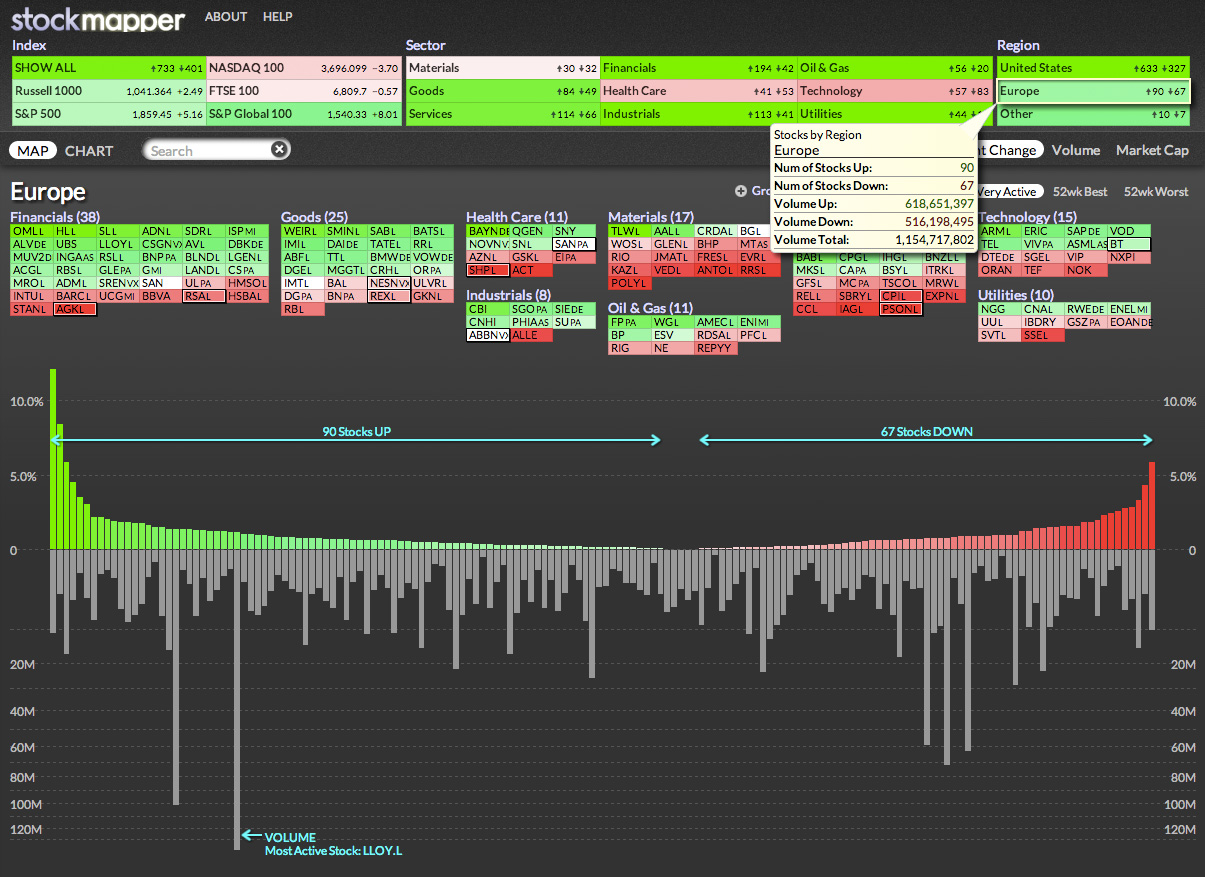Select the NOK stock tile

click(1087, 270)
